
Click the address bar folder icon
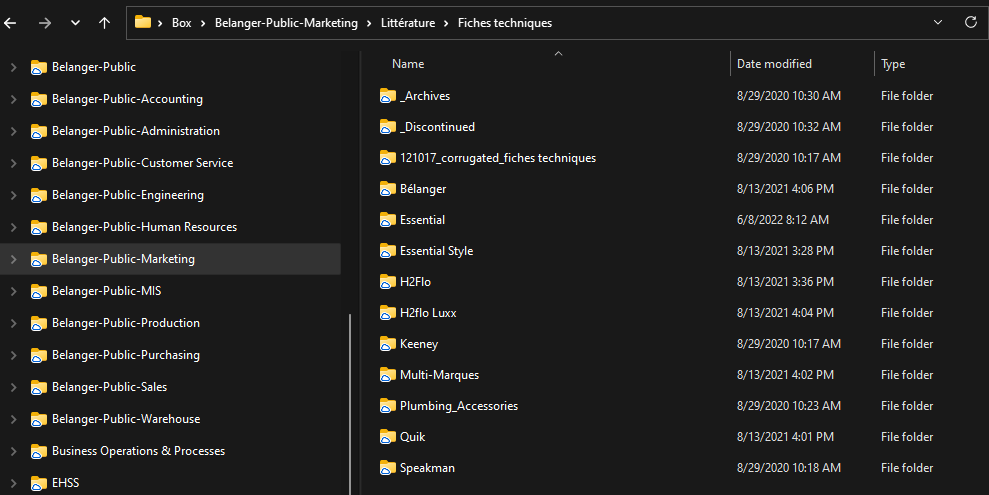point(143,22)
